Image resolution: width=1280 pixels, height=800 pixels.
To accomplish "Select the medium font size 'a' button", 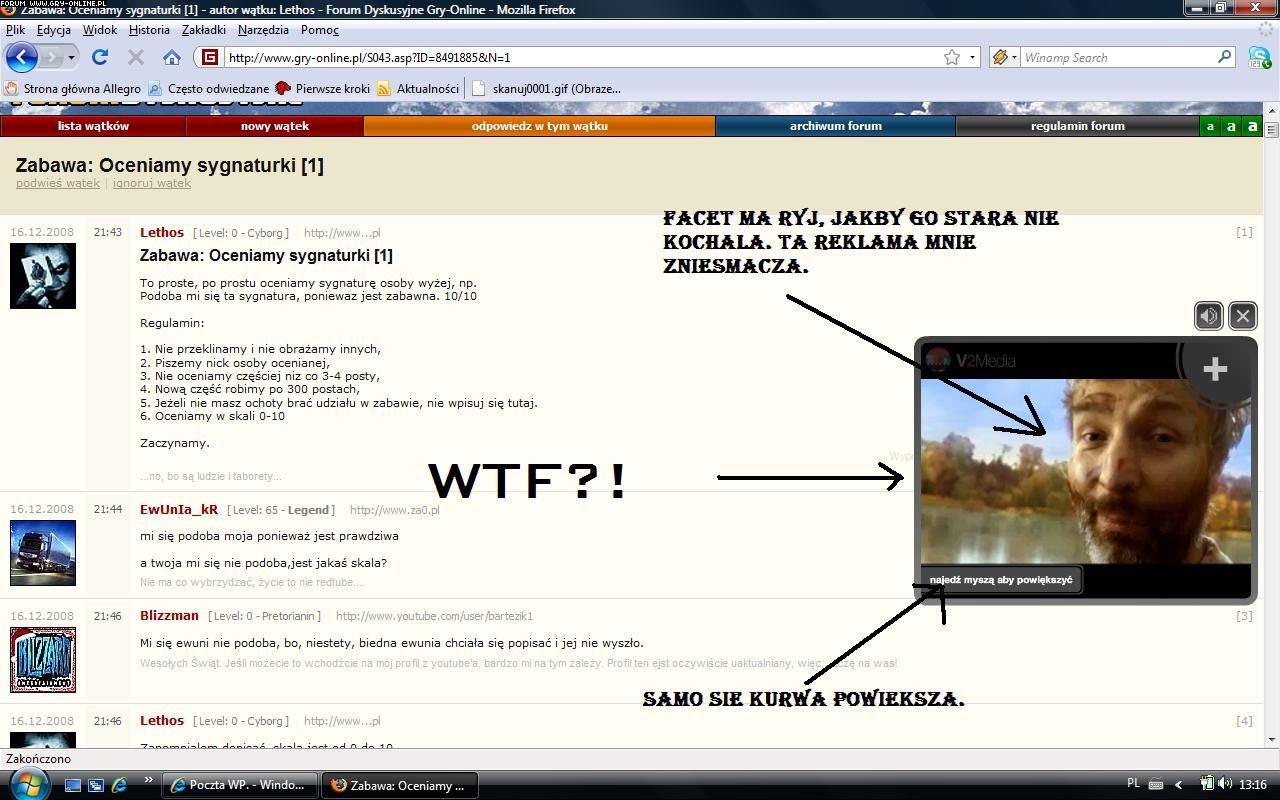I will [1231, 126].
